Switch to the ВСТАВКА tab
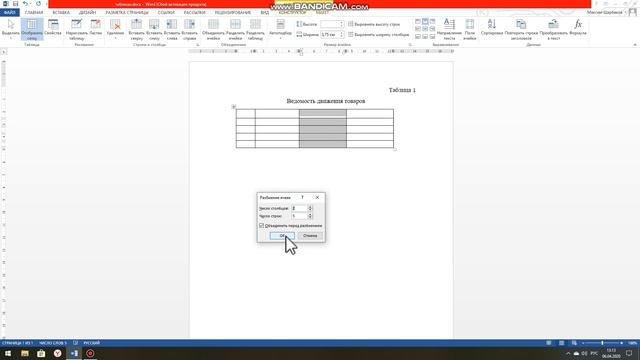 [61, 13]
